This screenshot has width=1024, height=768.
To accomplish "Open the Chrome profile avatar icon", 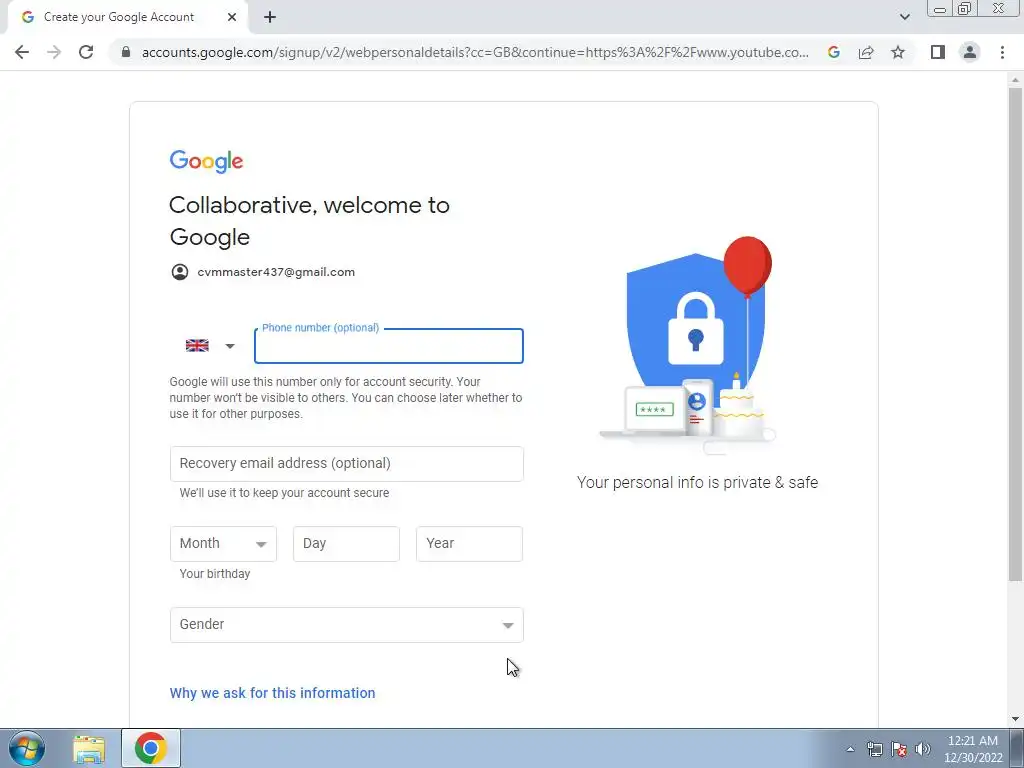I will click(970, 52).
